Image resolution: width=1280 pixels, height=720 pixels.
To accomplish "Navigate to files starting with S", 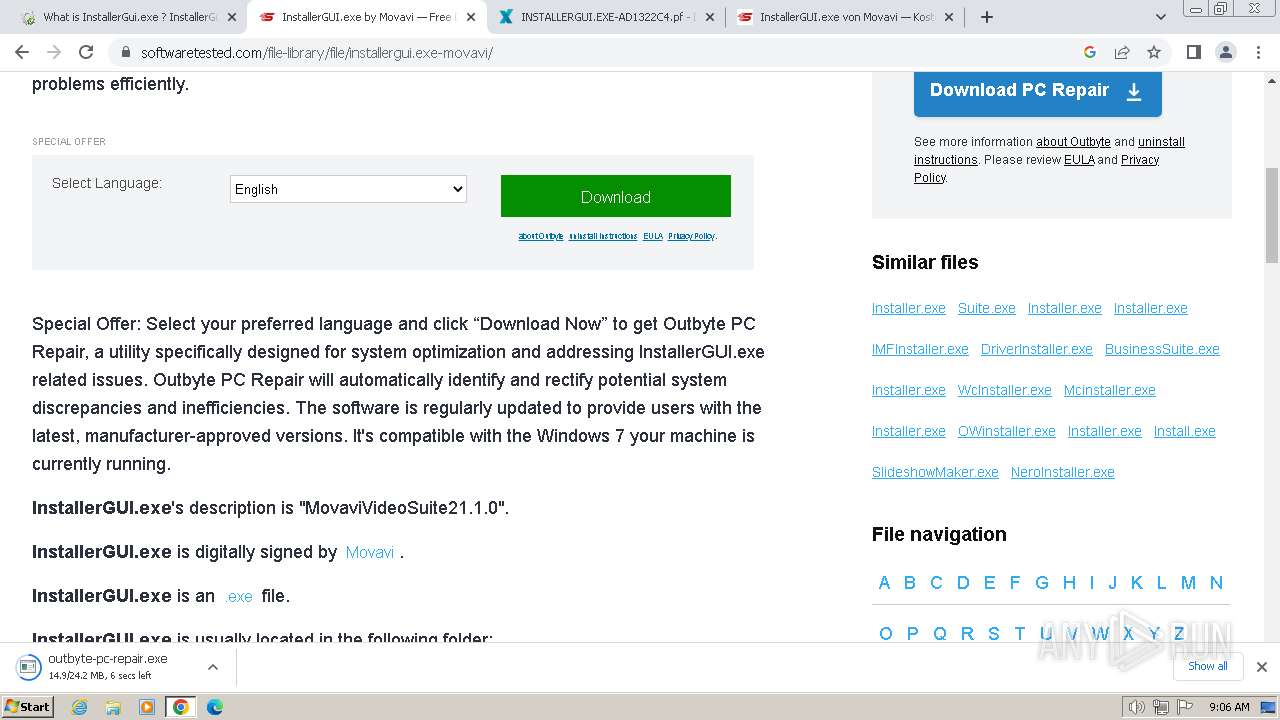I will (994, 634).
